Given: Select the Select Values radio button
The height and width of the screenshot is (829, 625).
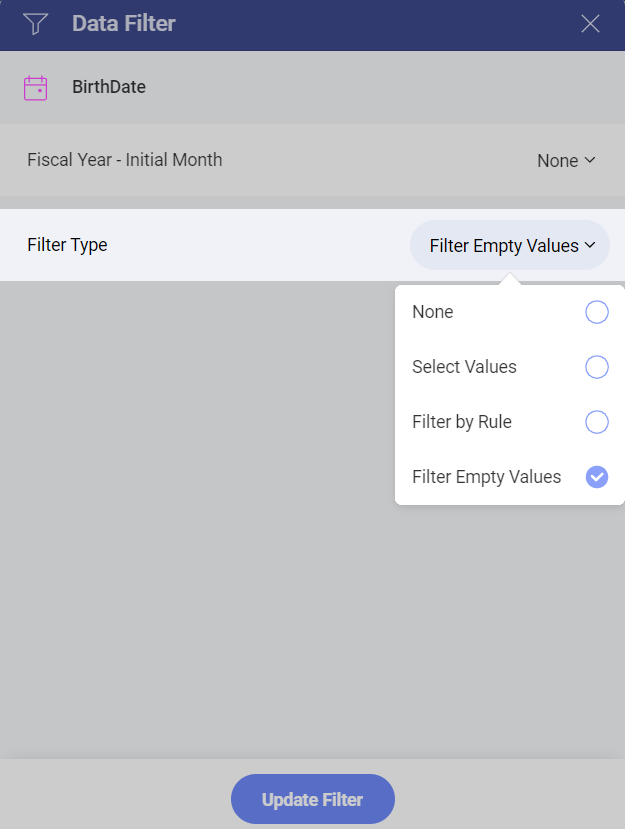Looking at the screenshot, I should tap(596, 367).
